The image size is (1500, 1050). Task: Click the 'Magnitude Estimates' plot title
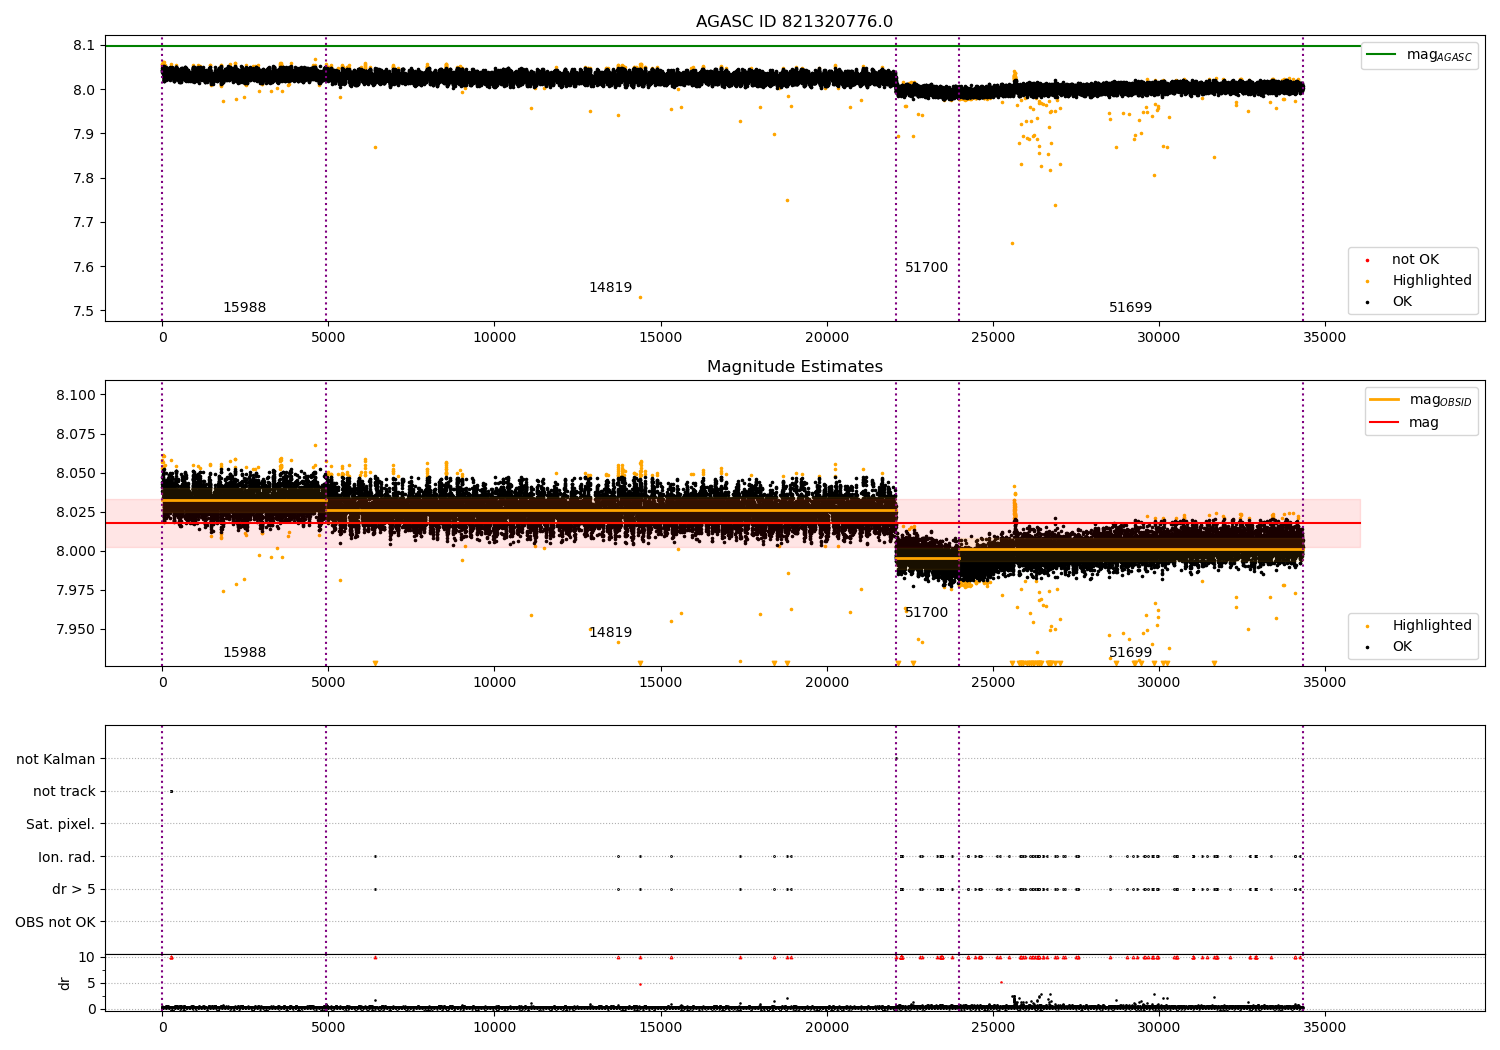794,367
